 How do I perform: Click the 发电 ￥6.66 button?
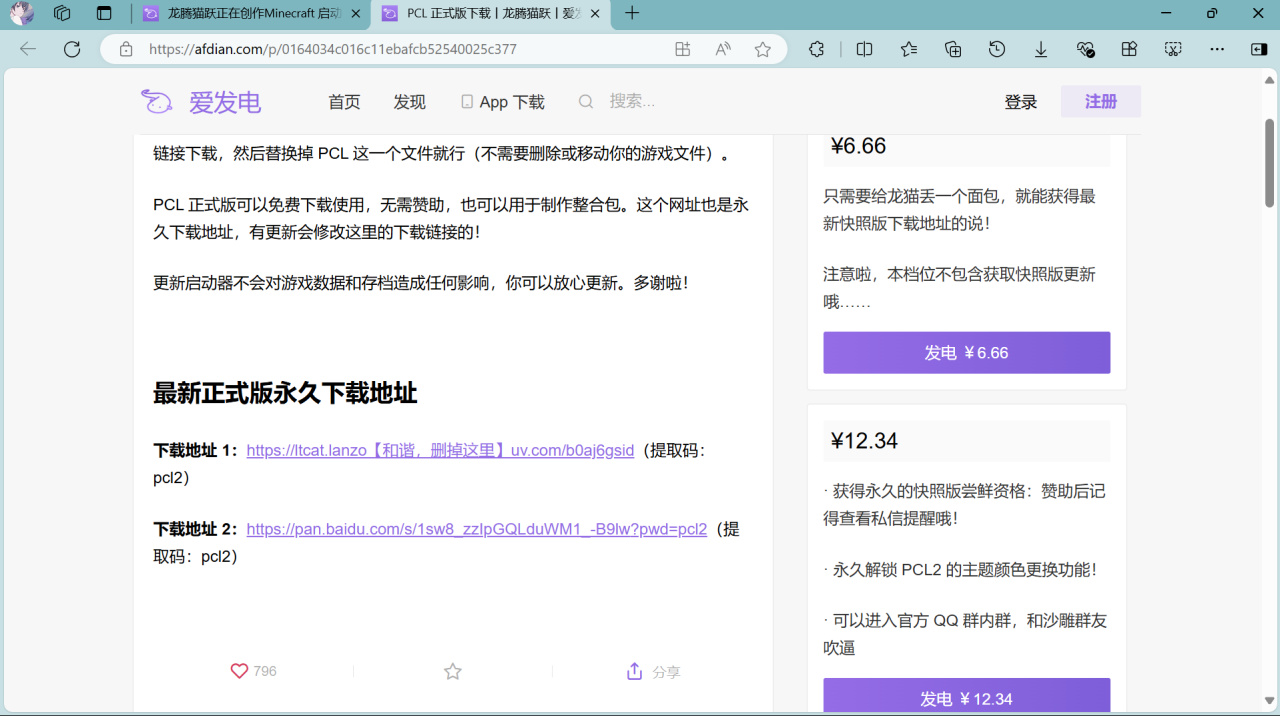(966, 353)
